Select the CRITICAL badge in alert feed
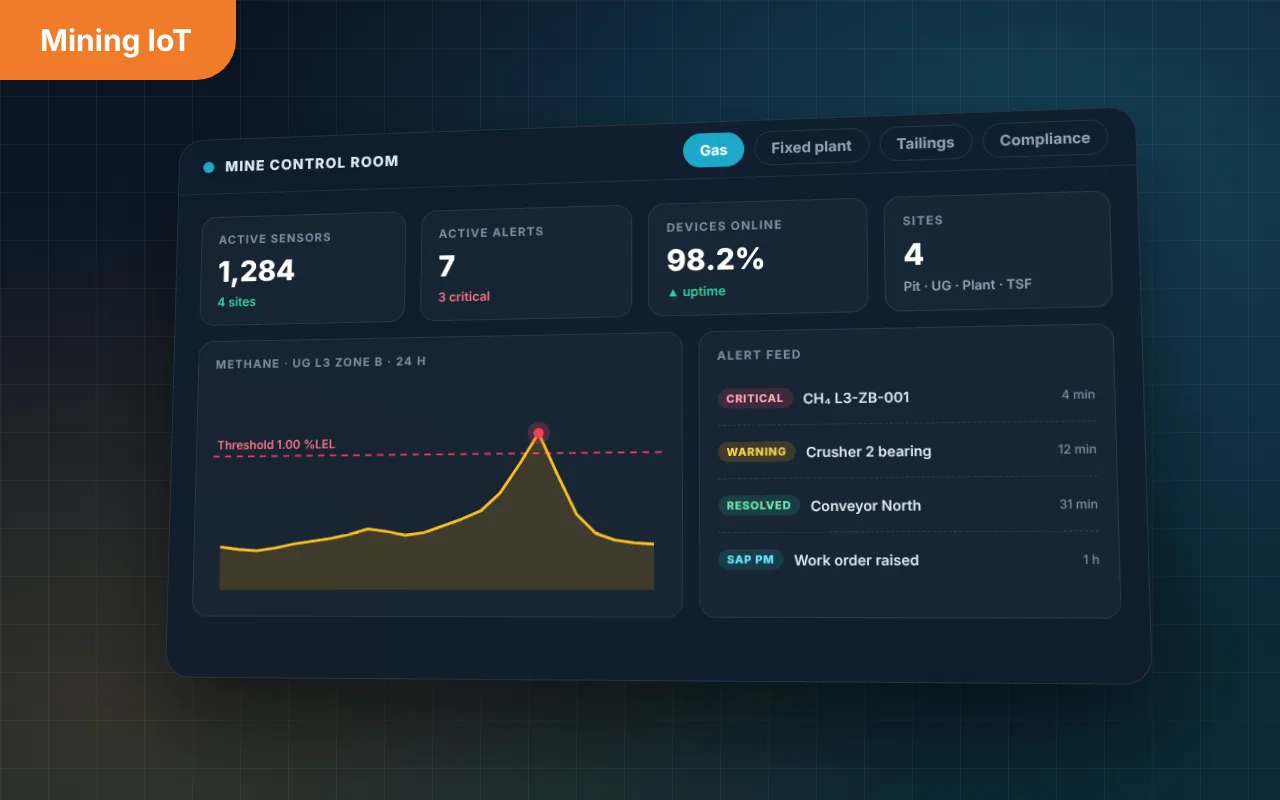Image resolution: width=1280 pixels, height=800 pixels. tap(755, 398)
